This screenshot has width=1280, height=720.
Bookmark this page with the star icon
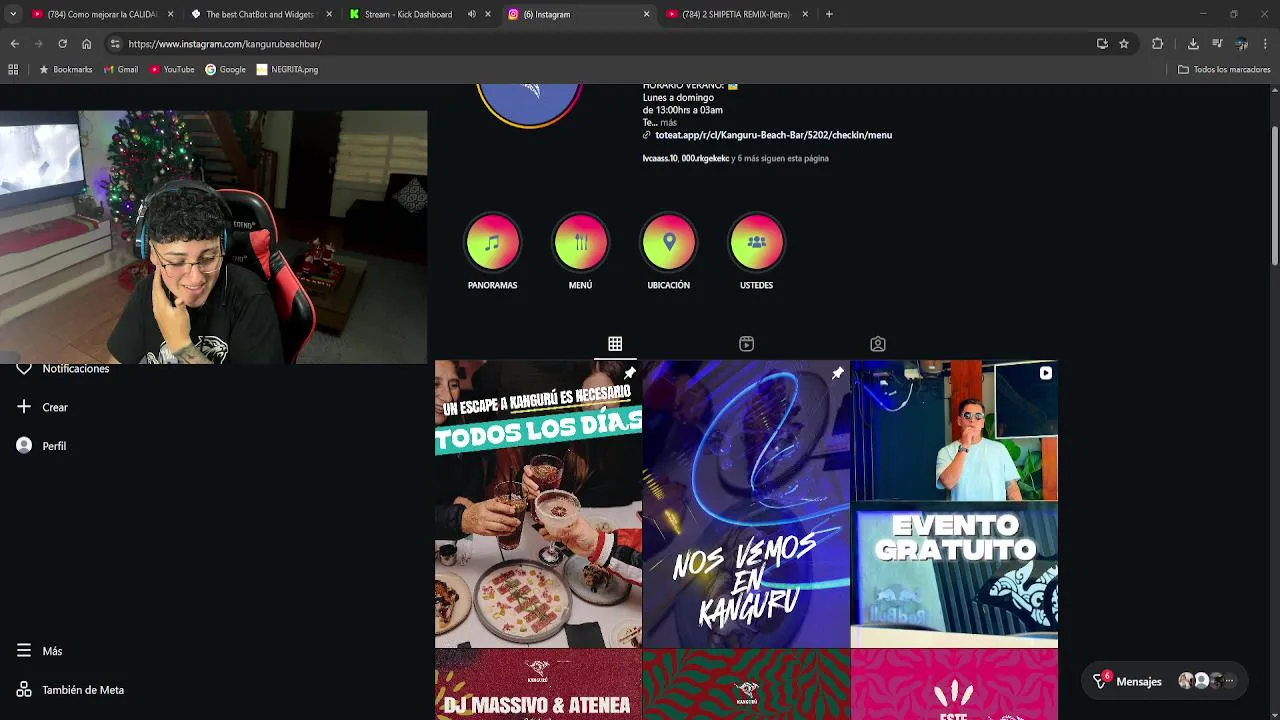(1124, 44)
